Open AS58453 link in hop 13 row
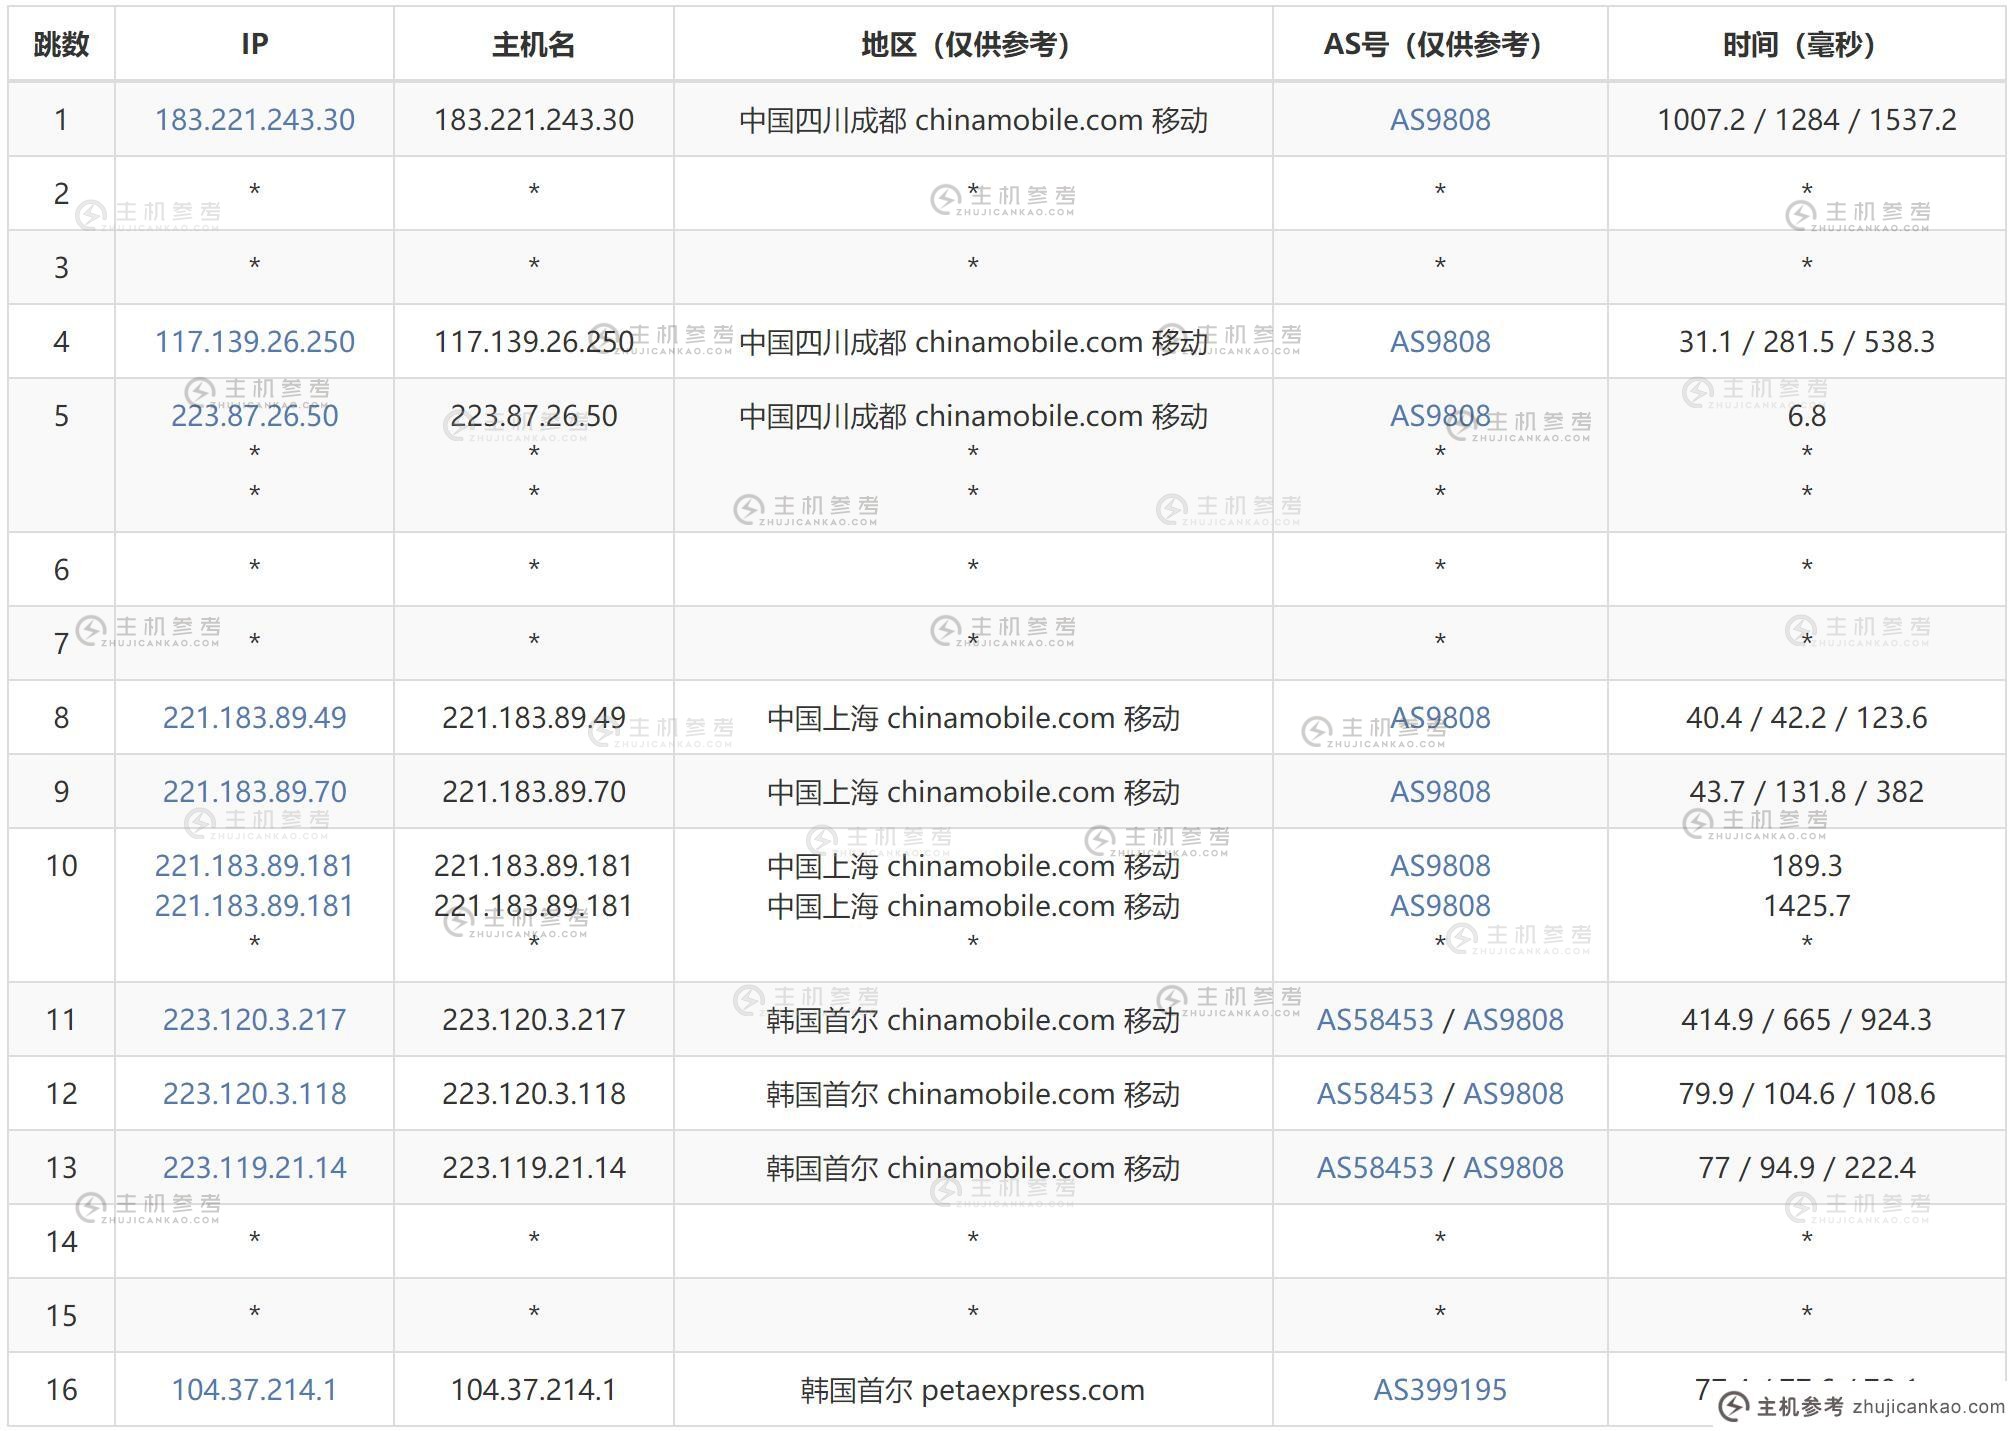The image size is (2013, 1431). [1375, 1168]
